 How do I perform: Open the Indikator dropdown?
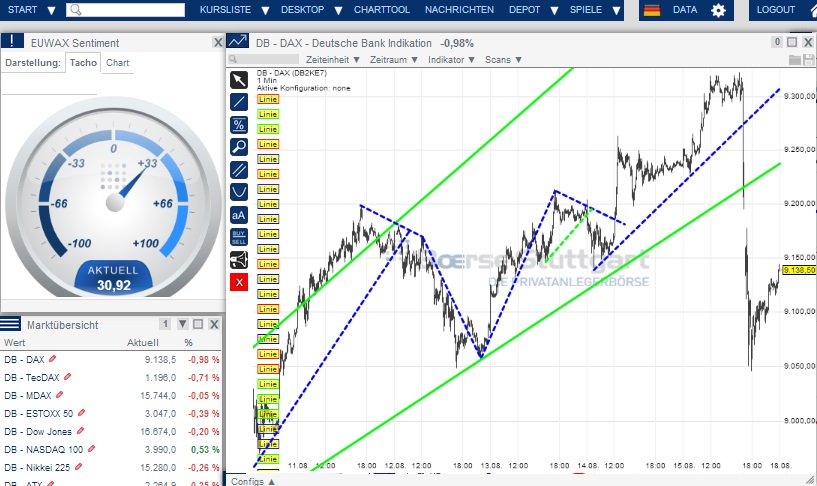451,60
